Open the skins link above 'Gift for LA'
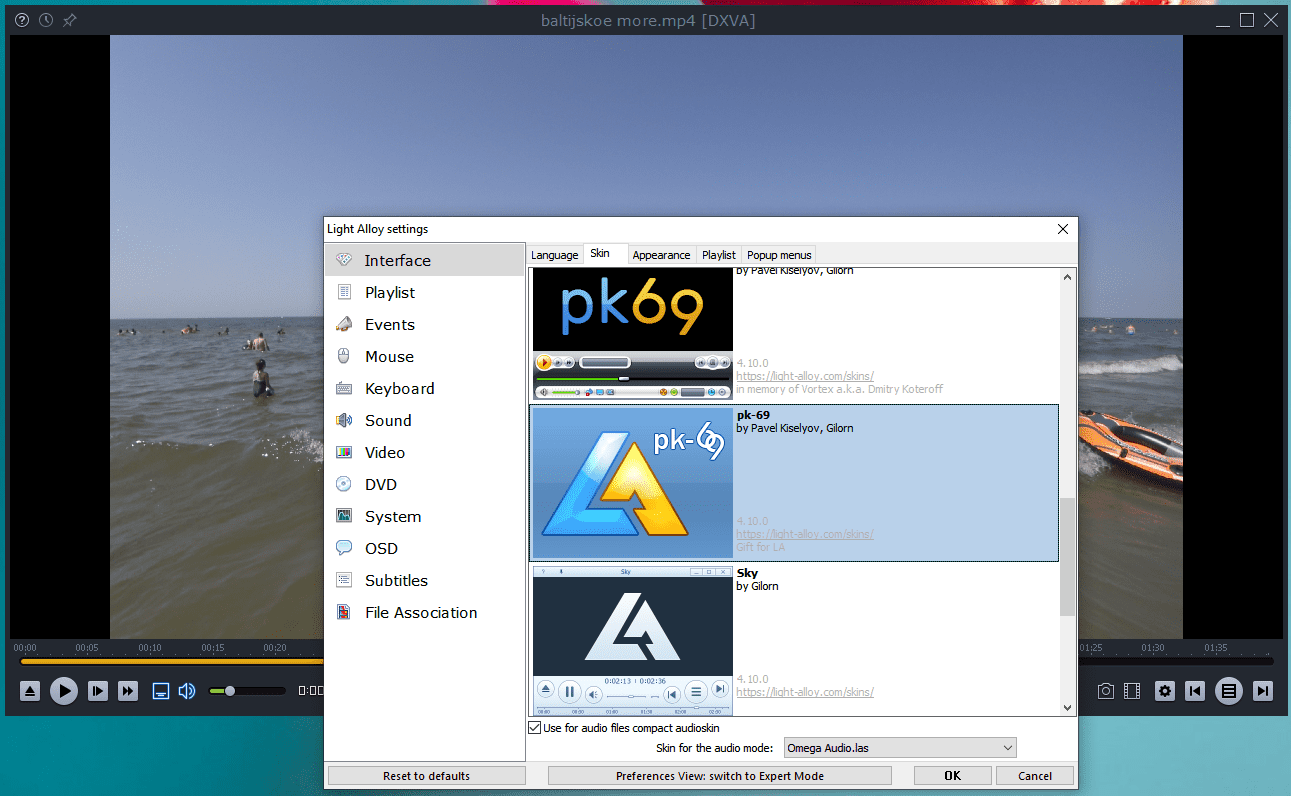The height and width of the screenshot is (796, 1291). click(x=805, y=534)
